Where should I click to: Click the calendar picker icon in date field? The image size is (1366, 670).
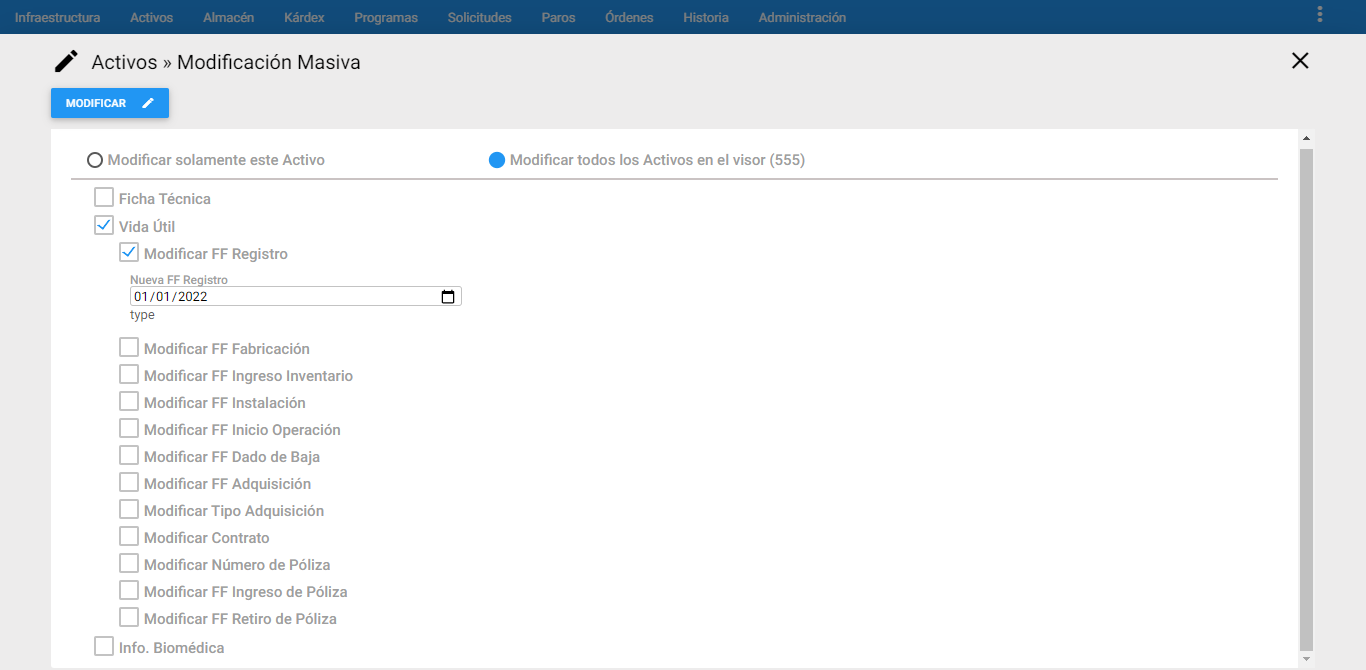click(448, 297)
